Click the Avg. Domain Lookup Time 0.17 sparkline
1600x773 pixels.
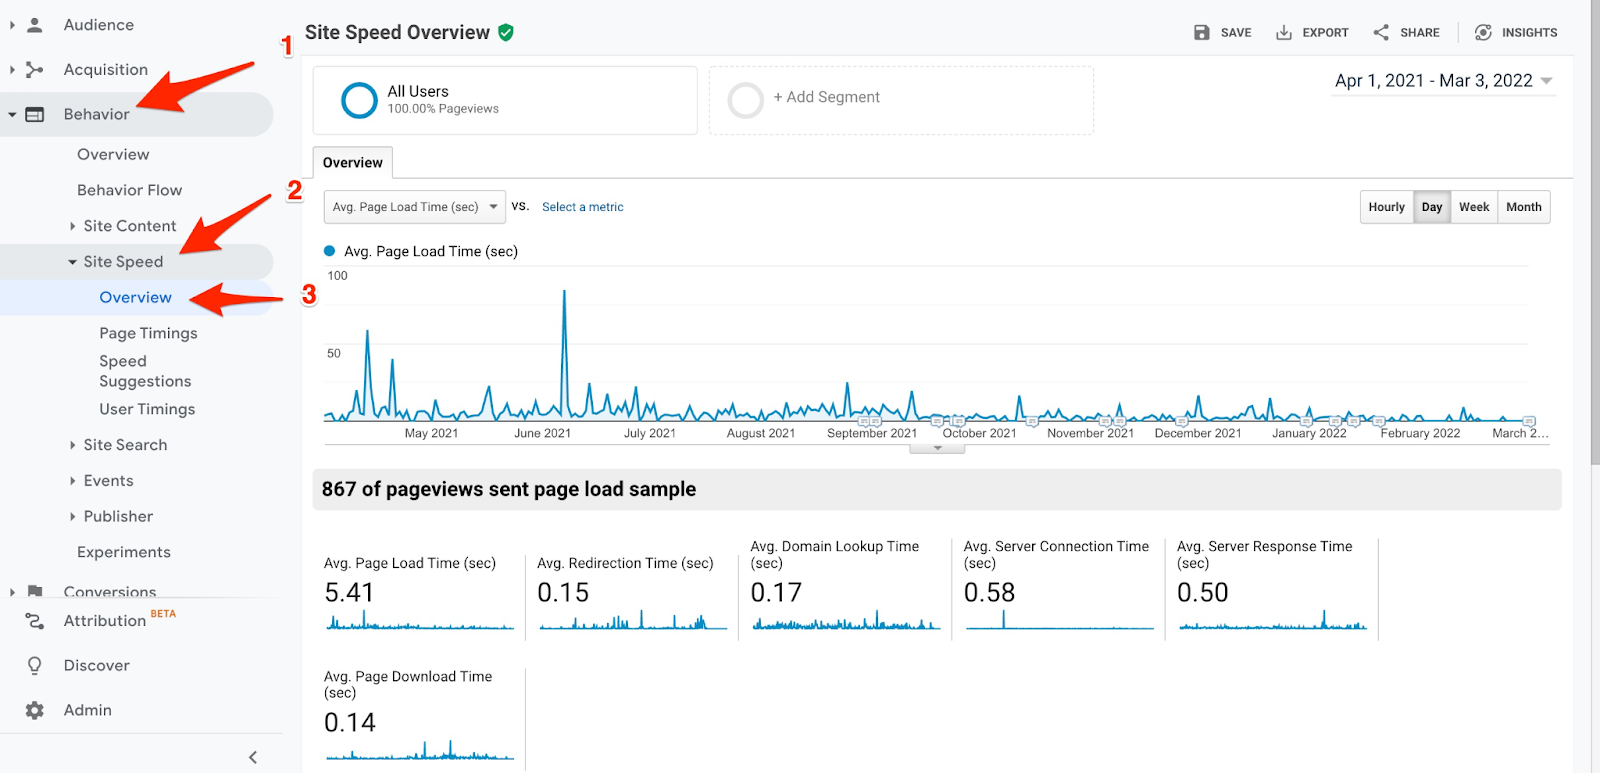tap(845, 620)
